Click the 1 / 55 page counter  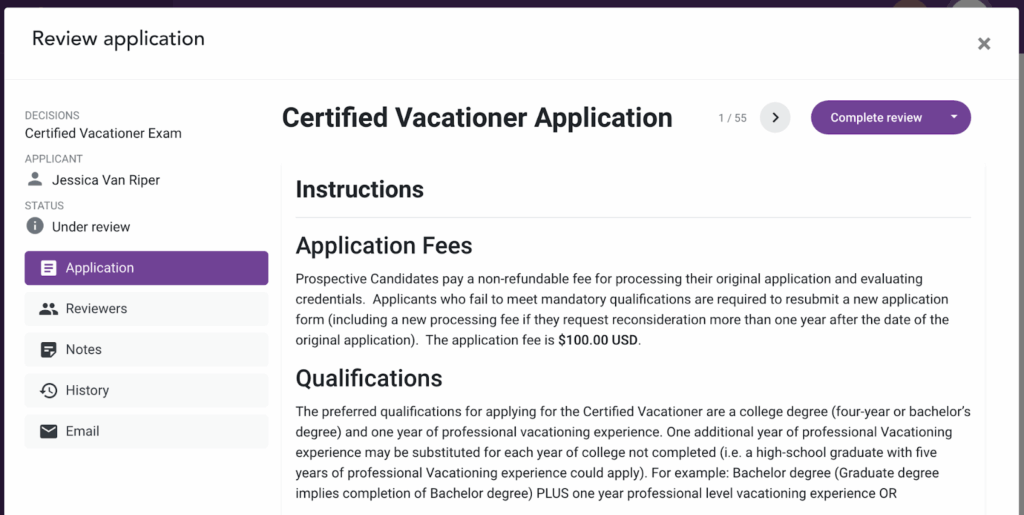732,118
